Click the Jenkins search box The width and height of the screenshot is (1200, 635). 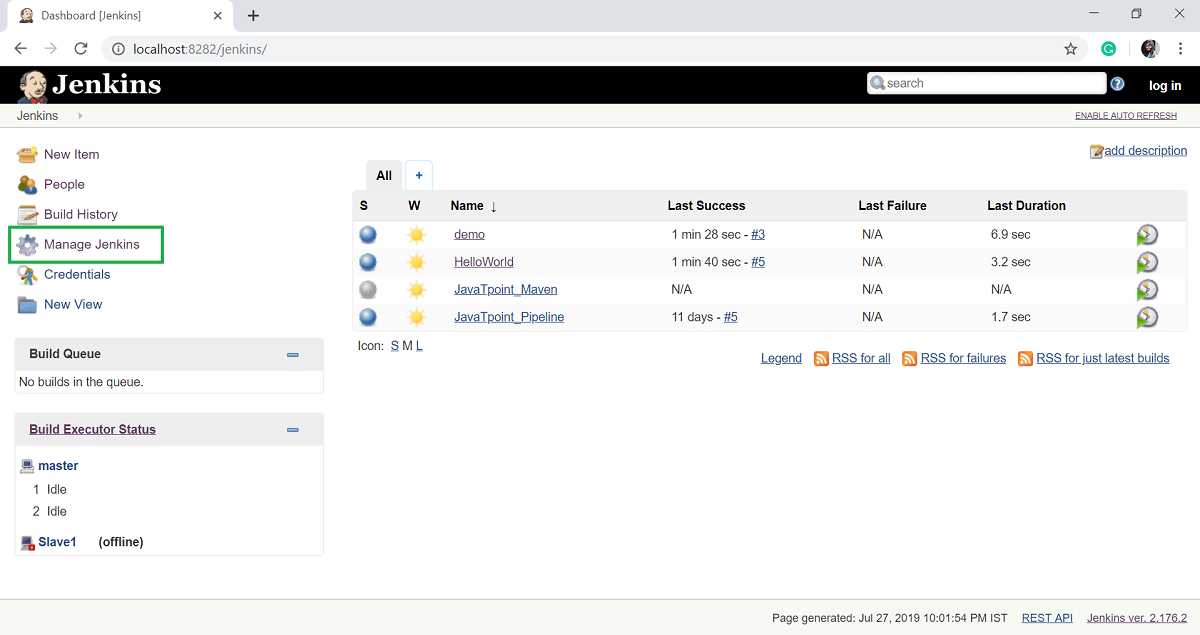986,84
